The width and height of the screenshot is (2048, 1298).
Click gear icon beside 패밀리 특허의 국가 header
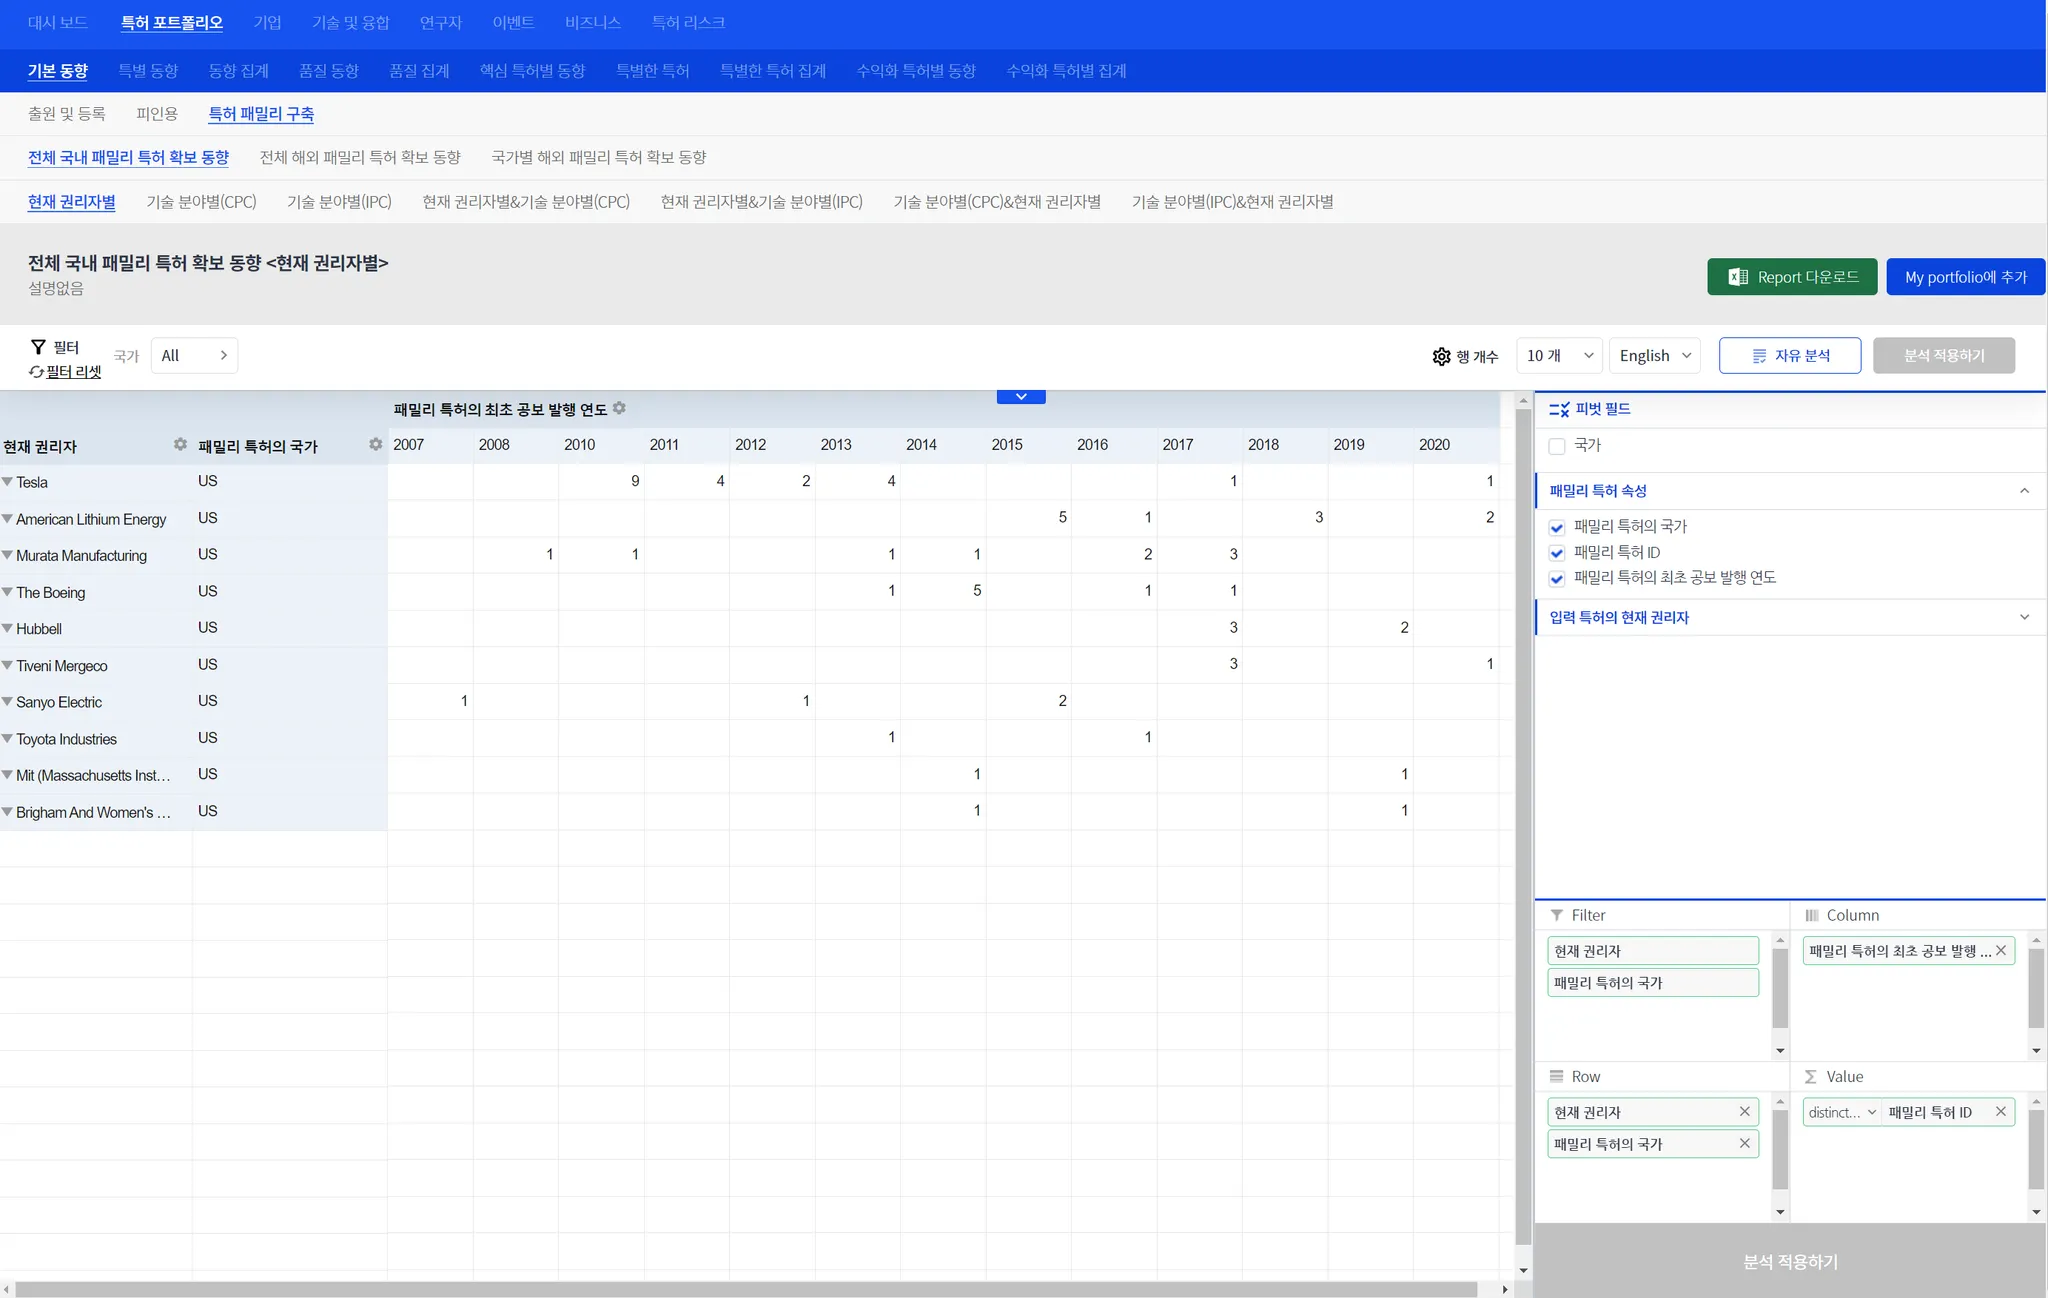tap(375, 444)
